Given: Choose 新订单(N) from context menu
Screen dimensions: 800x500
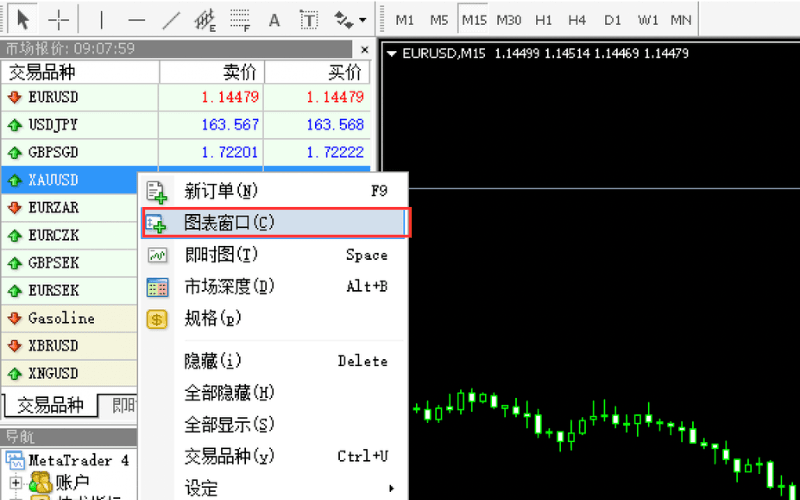Looking at the screenshot, I should coord(274,191).
